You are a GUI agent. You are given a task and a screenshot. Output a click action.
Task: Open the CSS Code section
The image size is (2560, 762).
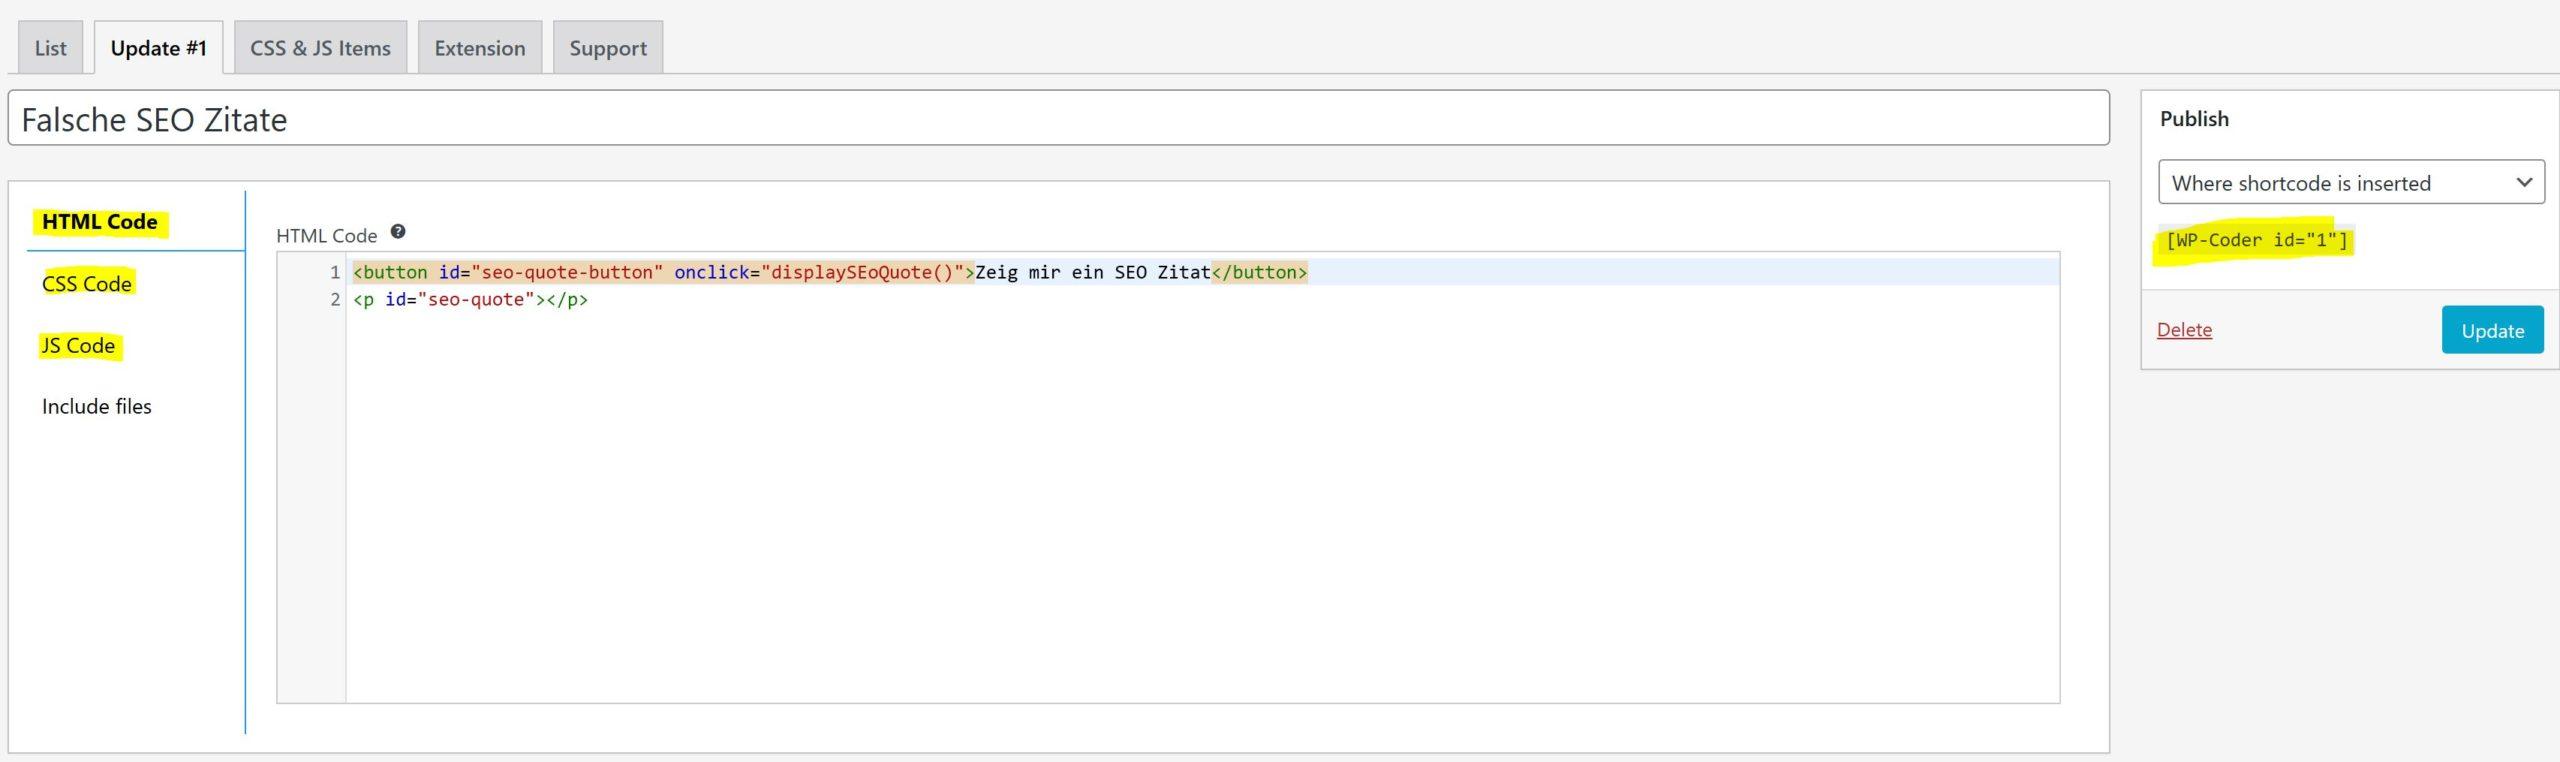(87, 284)
